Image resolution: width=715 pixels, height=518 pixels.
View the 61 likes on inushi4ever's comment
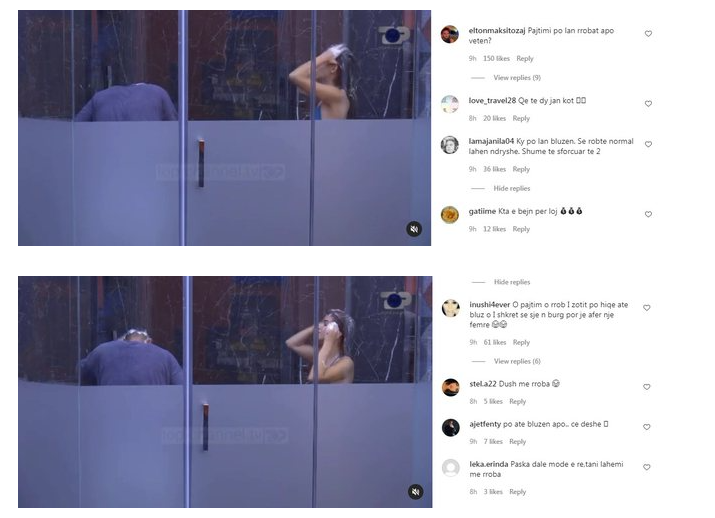(495, 342)
